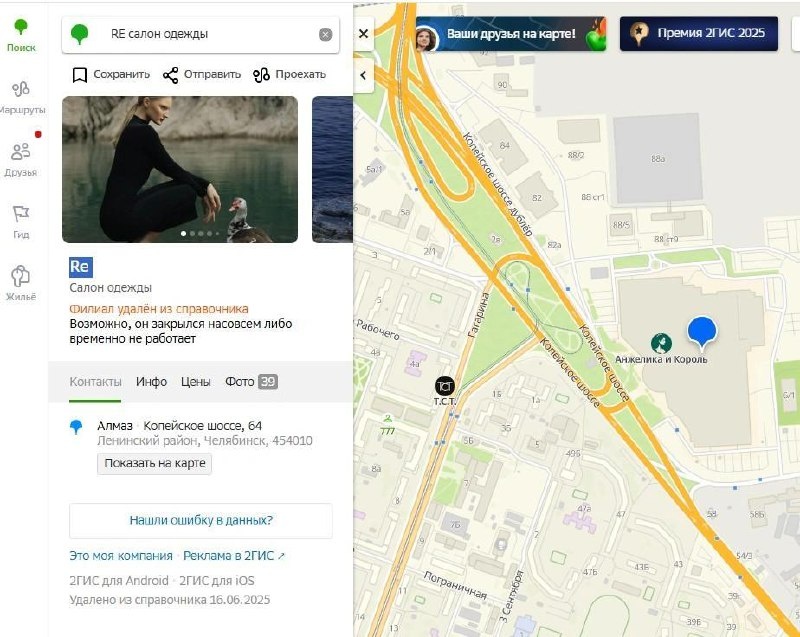The width and height of the screenshot is (800, 637).
Task: Collapse the side panel with the arrow
Action: point(363,75)
